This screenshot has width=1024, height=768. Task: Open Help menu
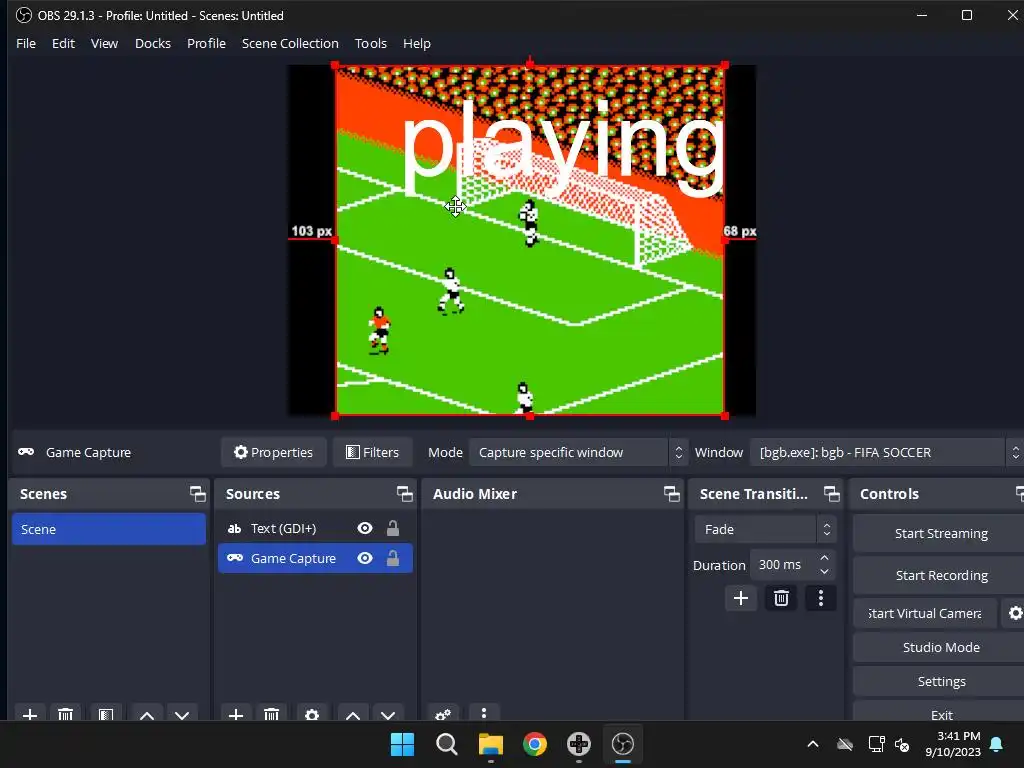[417, 43]
